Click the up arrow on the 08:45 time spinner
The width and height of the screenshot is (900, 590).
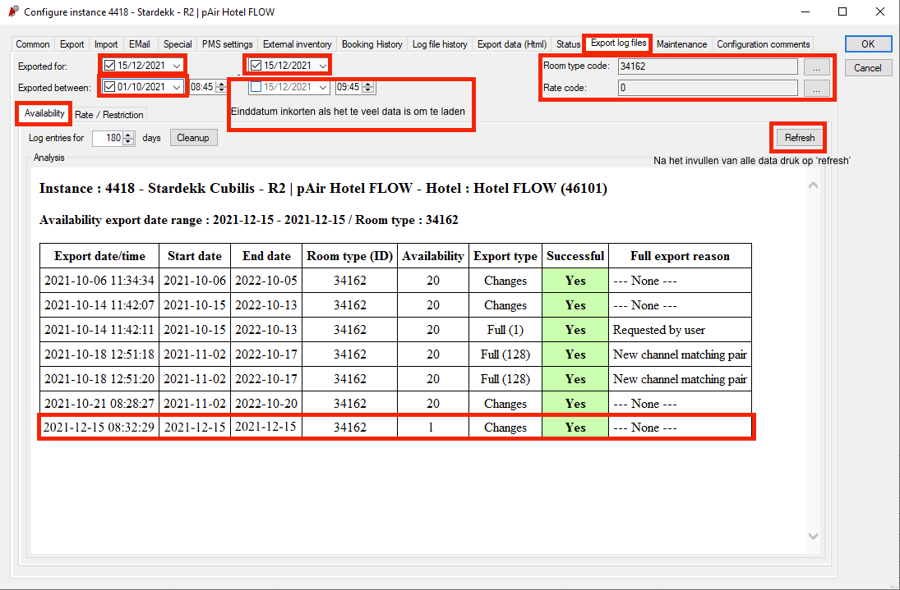point(219,83)
